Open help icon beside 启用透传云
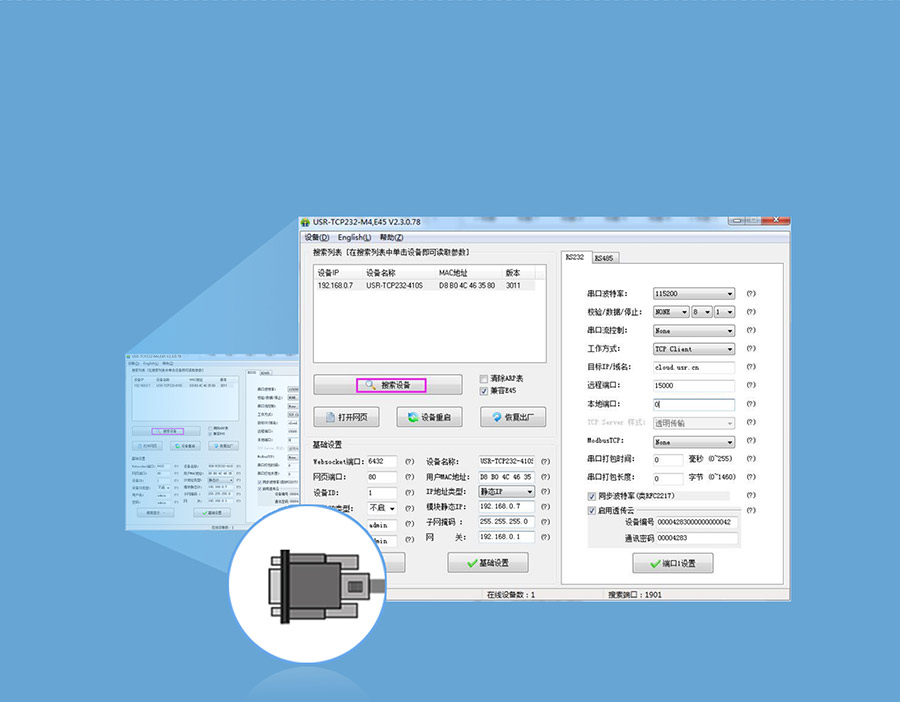 pyautogui.click(x=751, y=511)
